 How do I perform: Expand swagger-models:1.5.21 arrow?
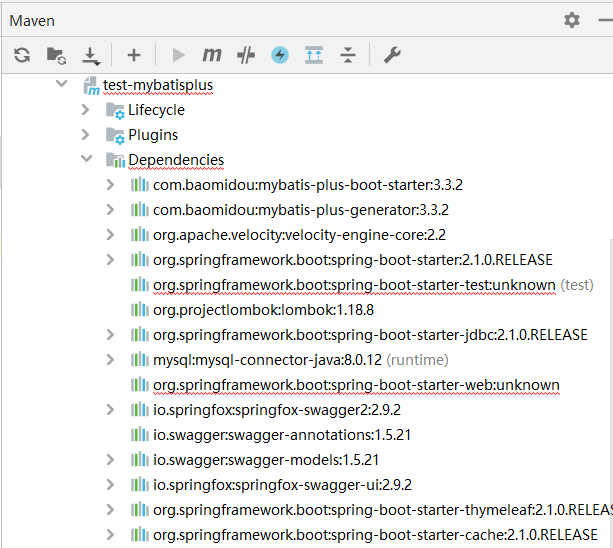click(110, 460)
